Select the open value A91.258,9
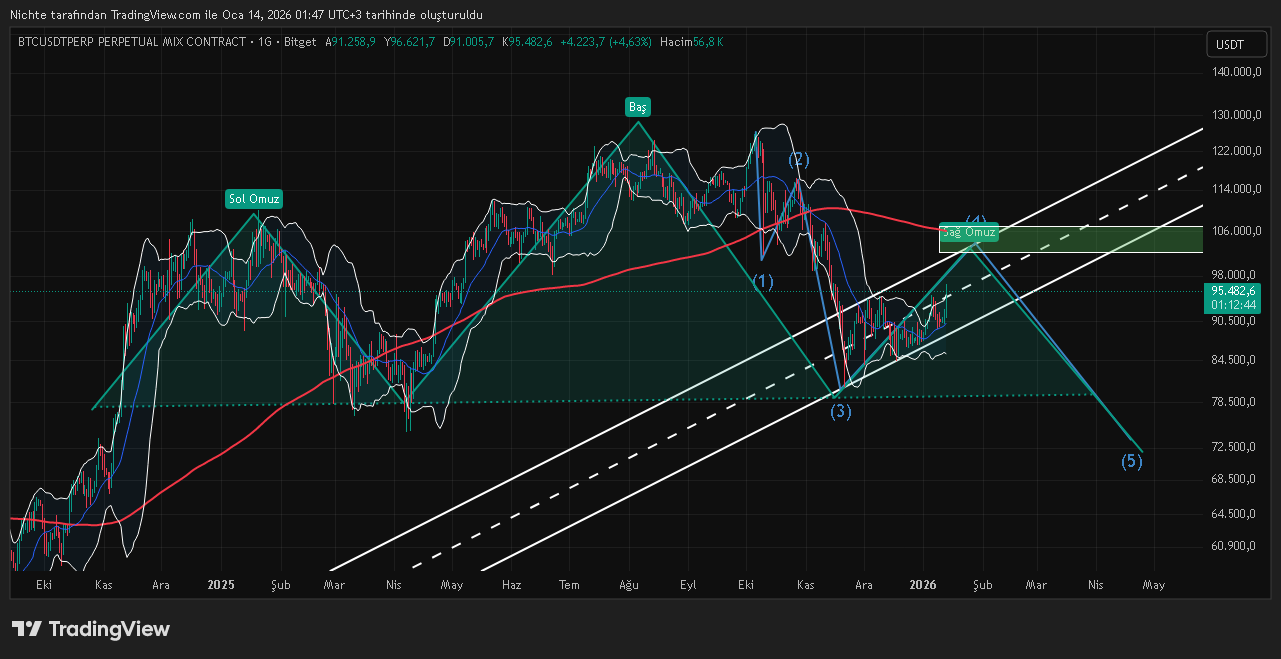 (351, 42)
